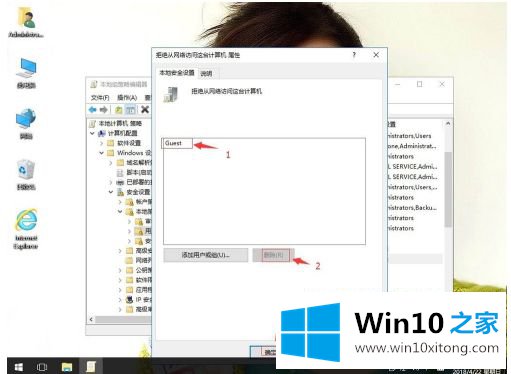Open the Administrator desktop icon

click(x=26, y=22)
